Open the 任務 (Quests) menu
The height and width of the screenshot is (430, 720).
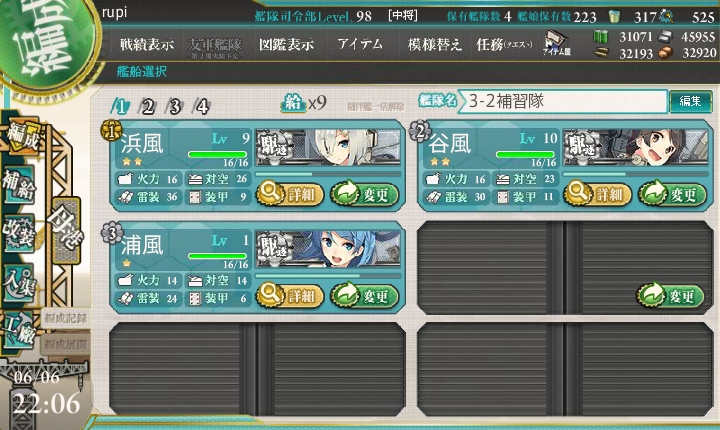click(x=504, y=44)
